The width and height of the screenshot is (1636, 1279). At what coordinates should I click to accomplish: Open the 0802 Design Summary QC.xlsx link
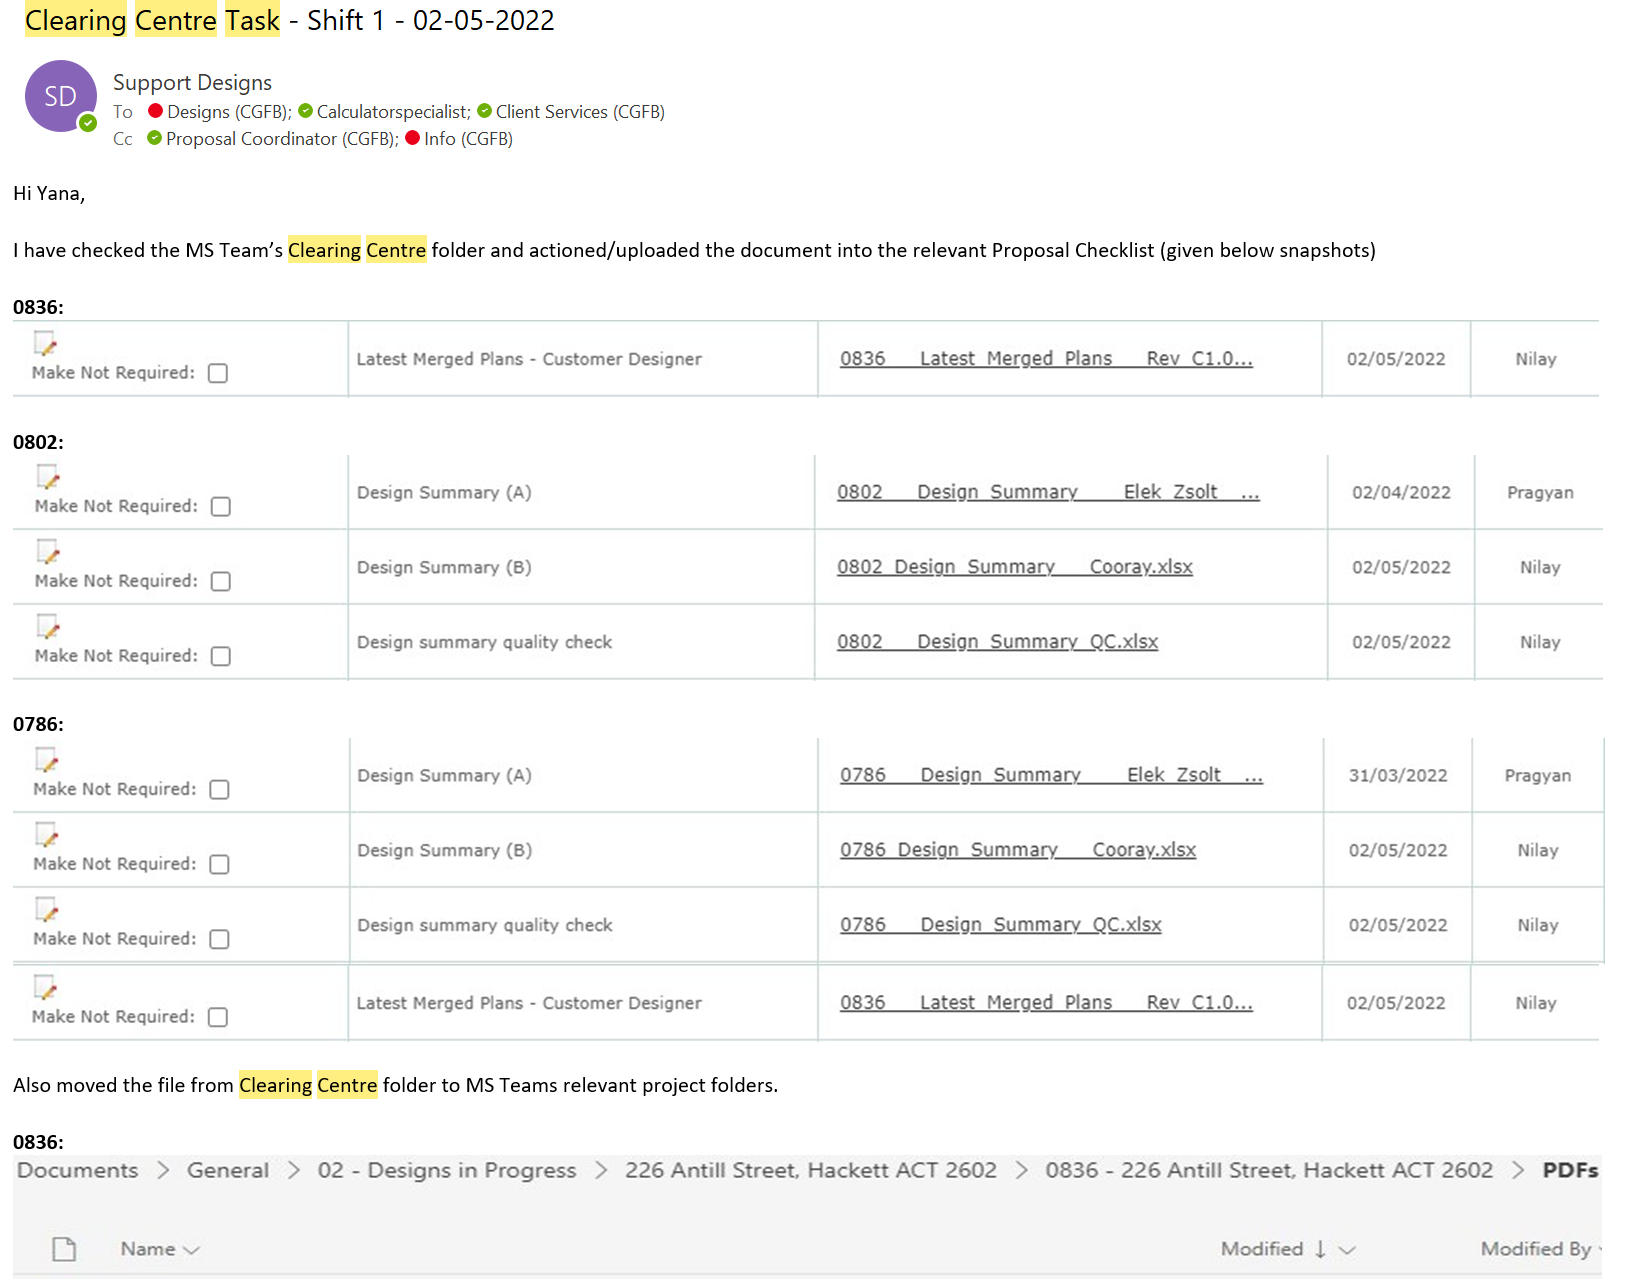(997, 641)
